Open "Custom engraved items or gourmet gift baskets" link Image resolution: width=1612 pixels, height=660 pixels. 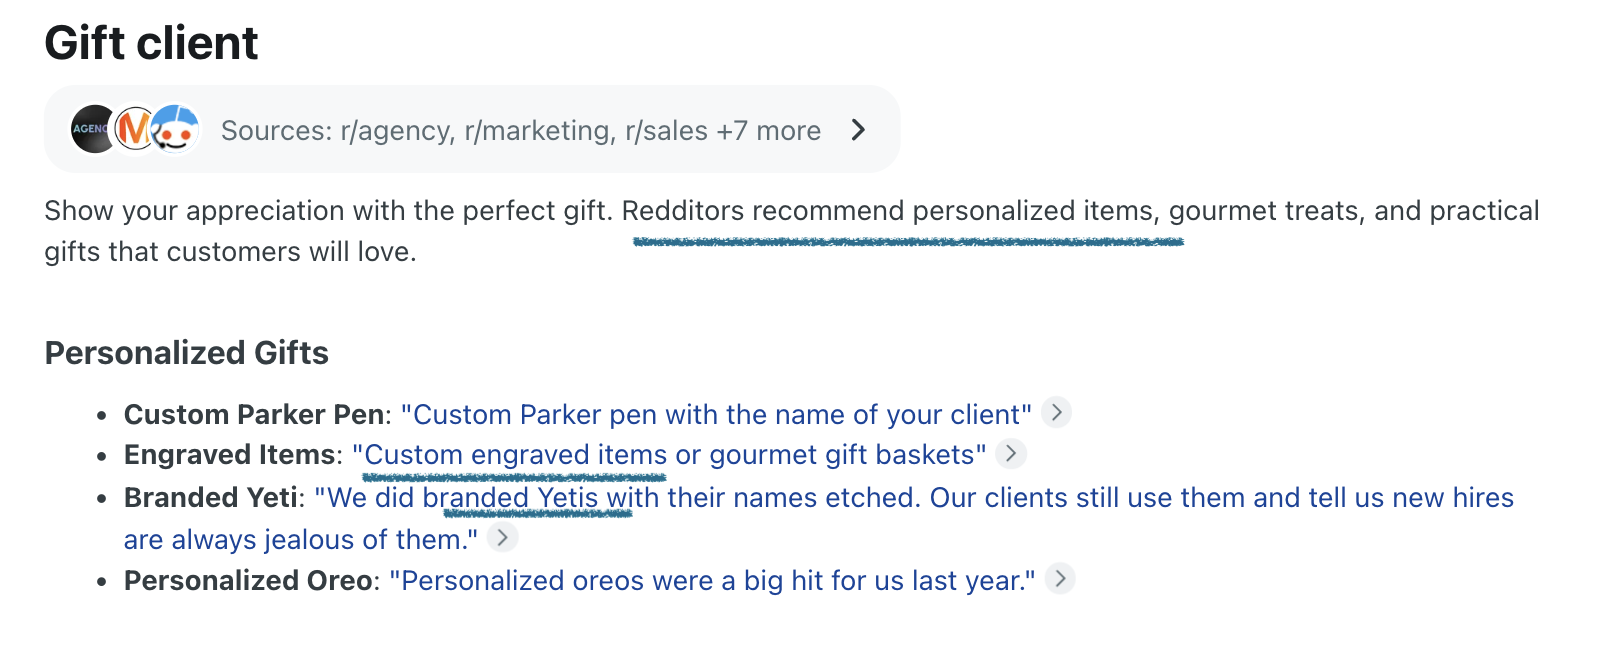671,454
